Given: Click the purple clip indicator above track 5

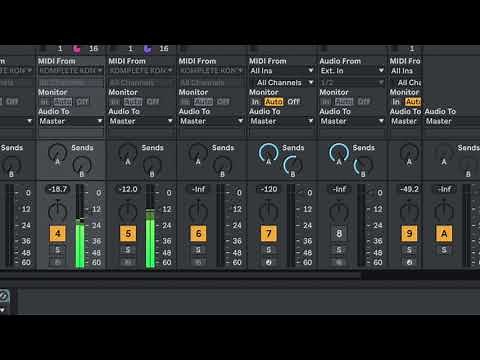Looking at the screenshot, I should 147,49.
